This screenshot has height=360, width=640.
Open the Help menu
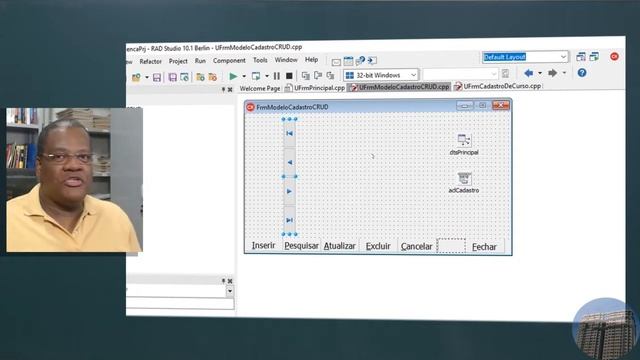(x=311, y=60)
